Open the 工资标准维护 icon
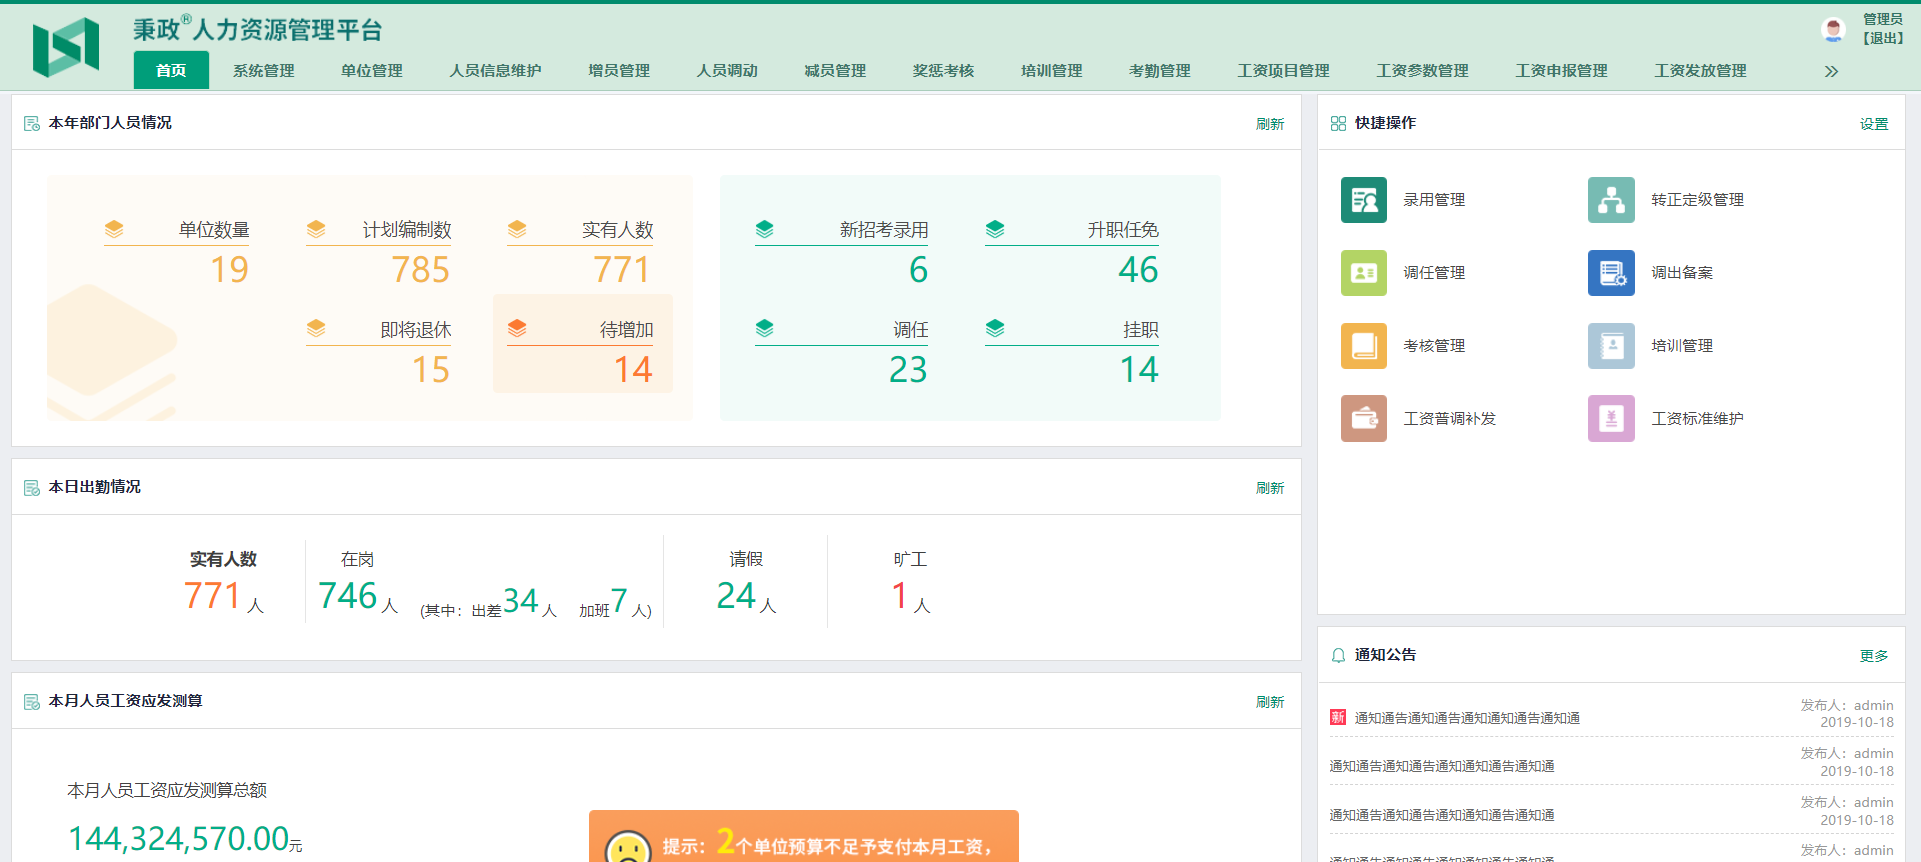Screen dimensions: 1921x862 point(1610,419)
